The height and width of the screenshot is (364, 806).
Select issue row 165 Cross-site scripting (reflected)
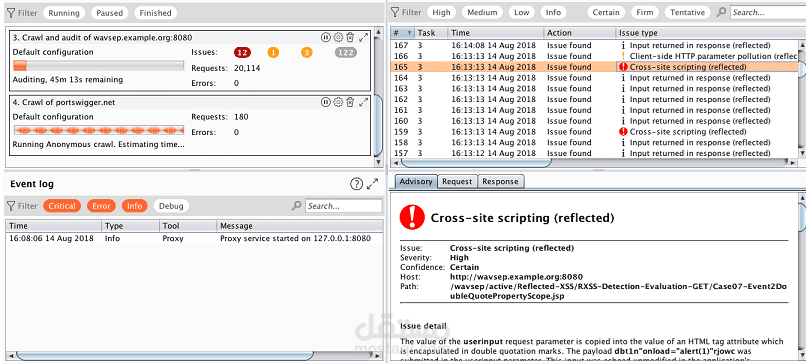(594, 67)
